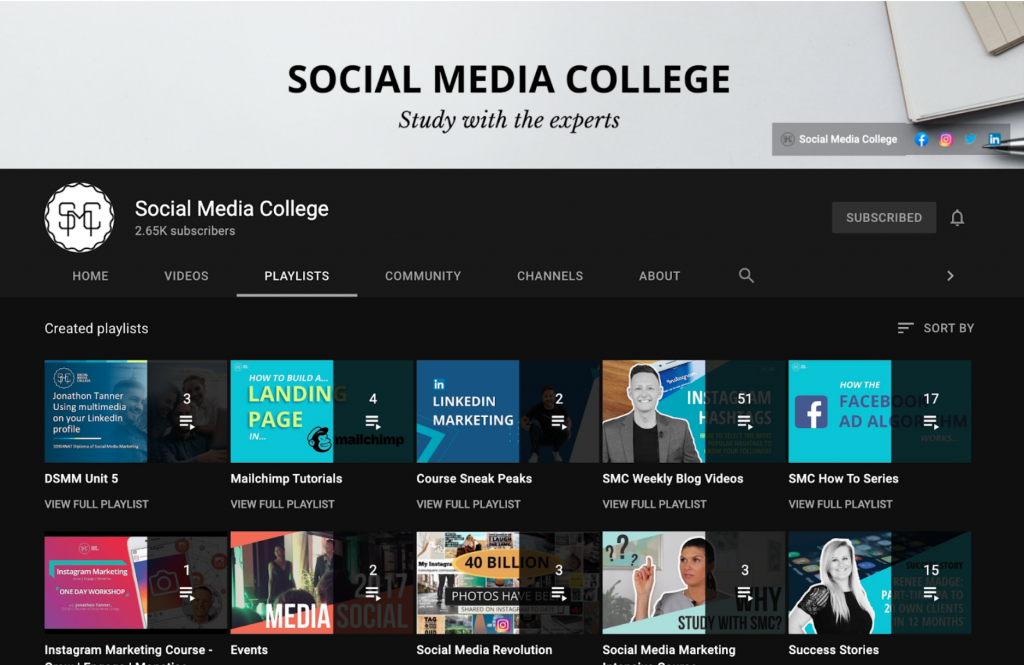View full playlist for SMC Weekly Blog Videos
The height and width of the screenshot is (665, 1024).
654,504
